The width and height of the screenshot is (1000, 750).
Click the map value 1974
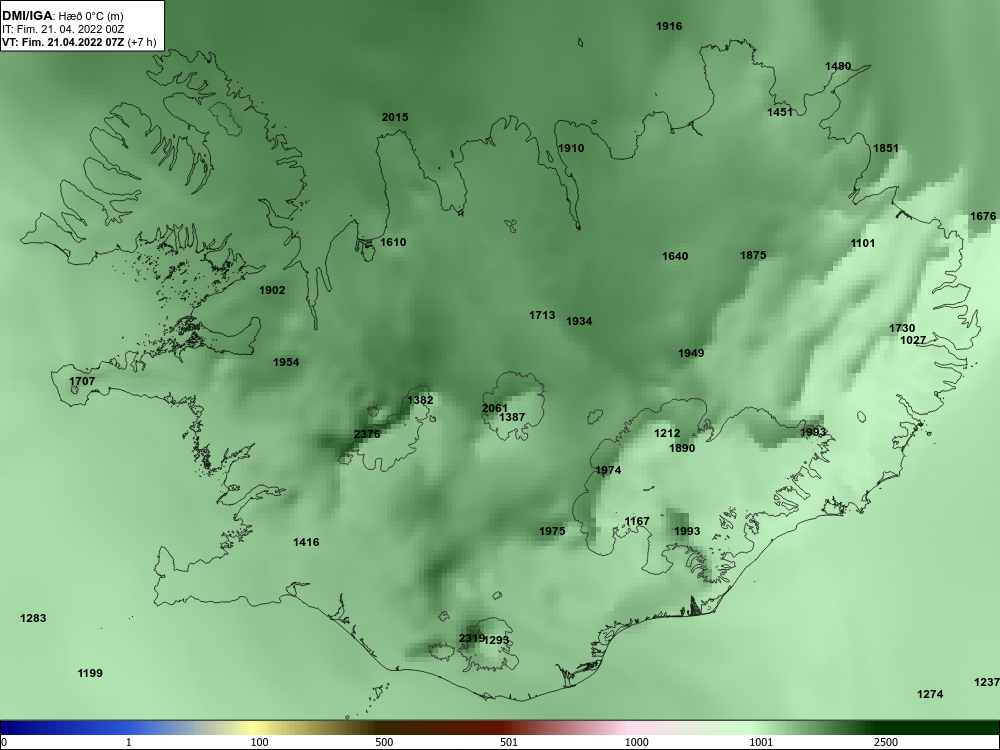click(x=608, y=470)
